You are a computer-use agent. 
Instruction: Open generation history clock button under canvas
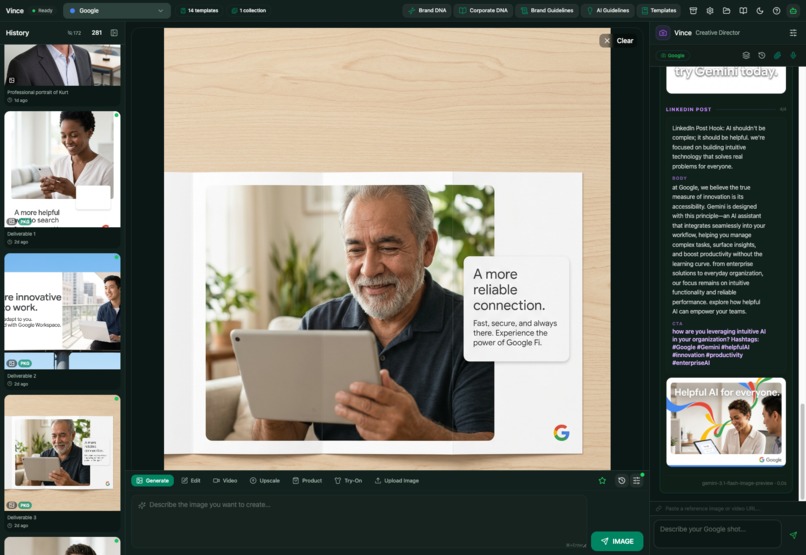[x=621, y=480]
